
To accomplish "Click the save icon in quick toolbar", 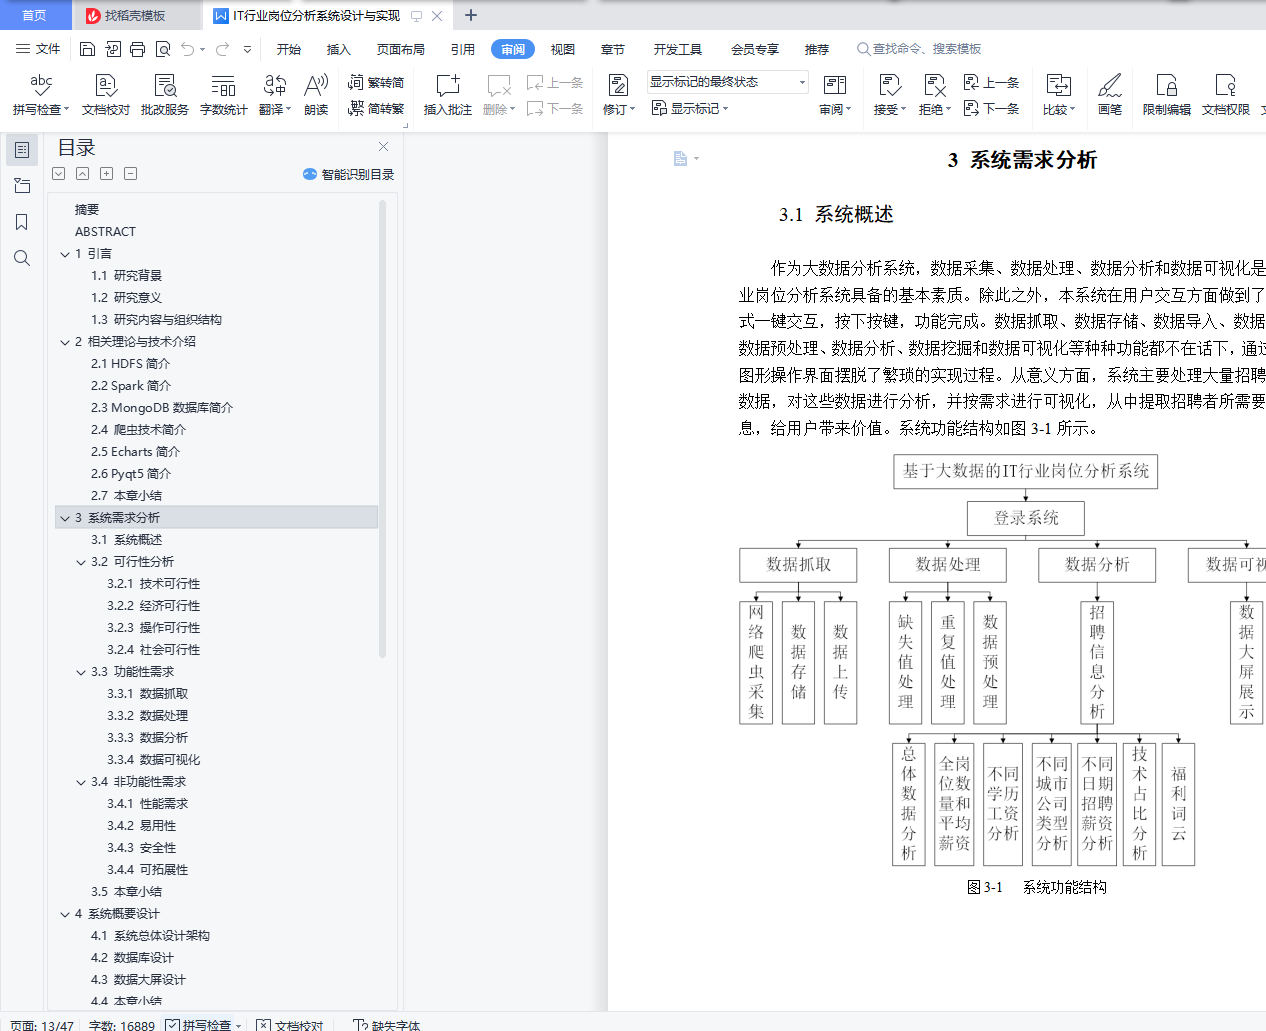I will click(x=87, y=49).
